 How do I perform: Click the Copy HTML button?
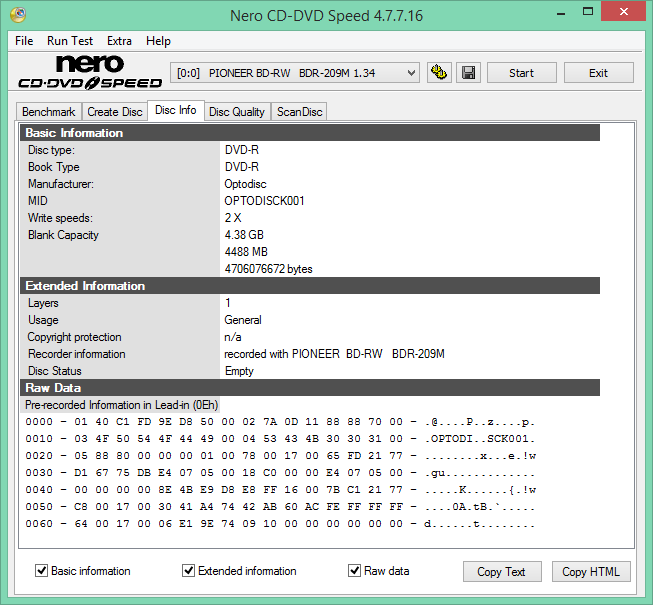pyautogui.click(x=591, y=572)
